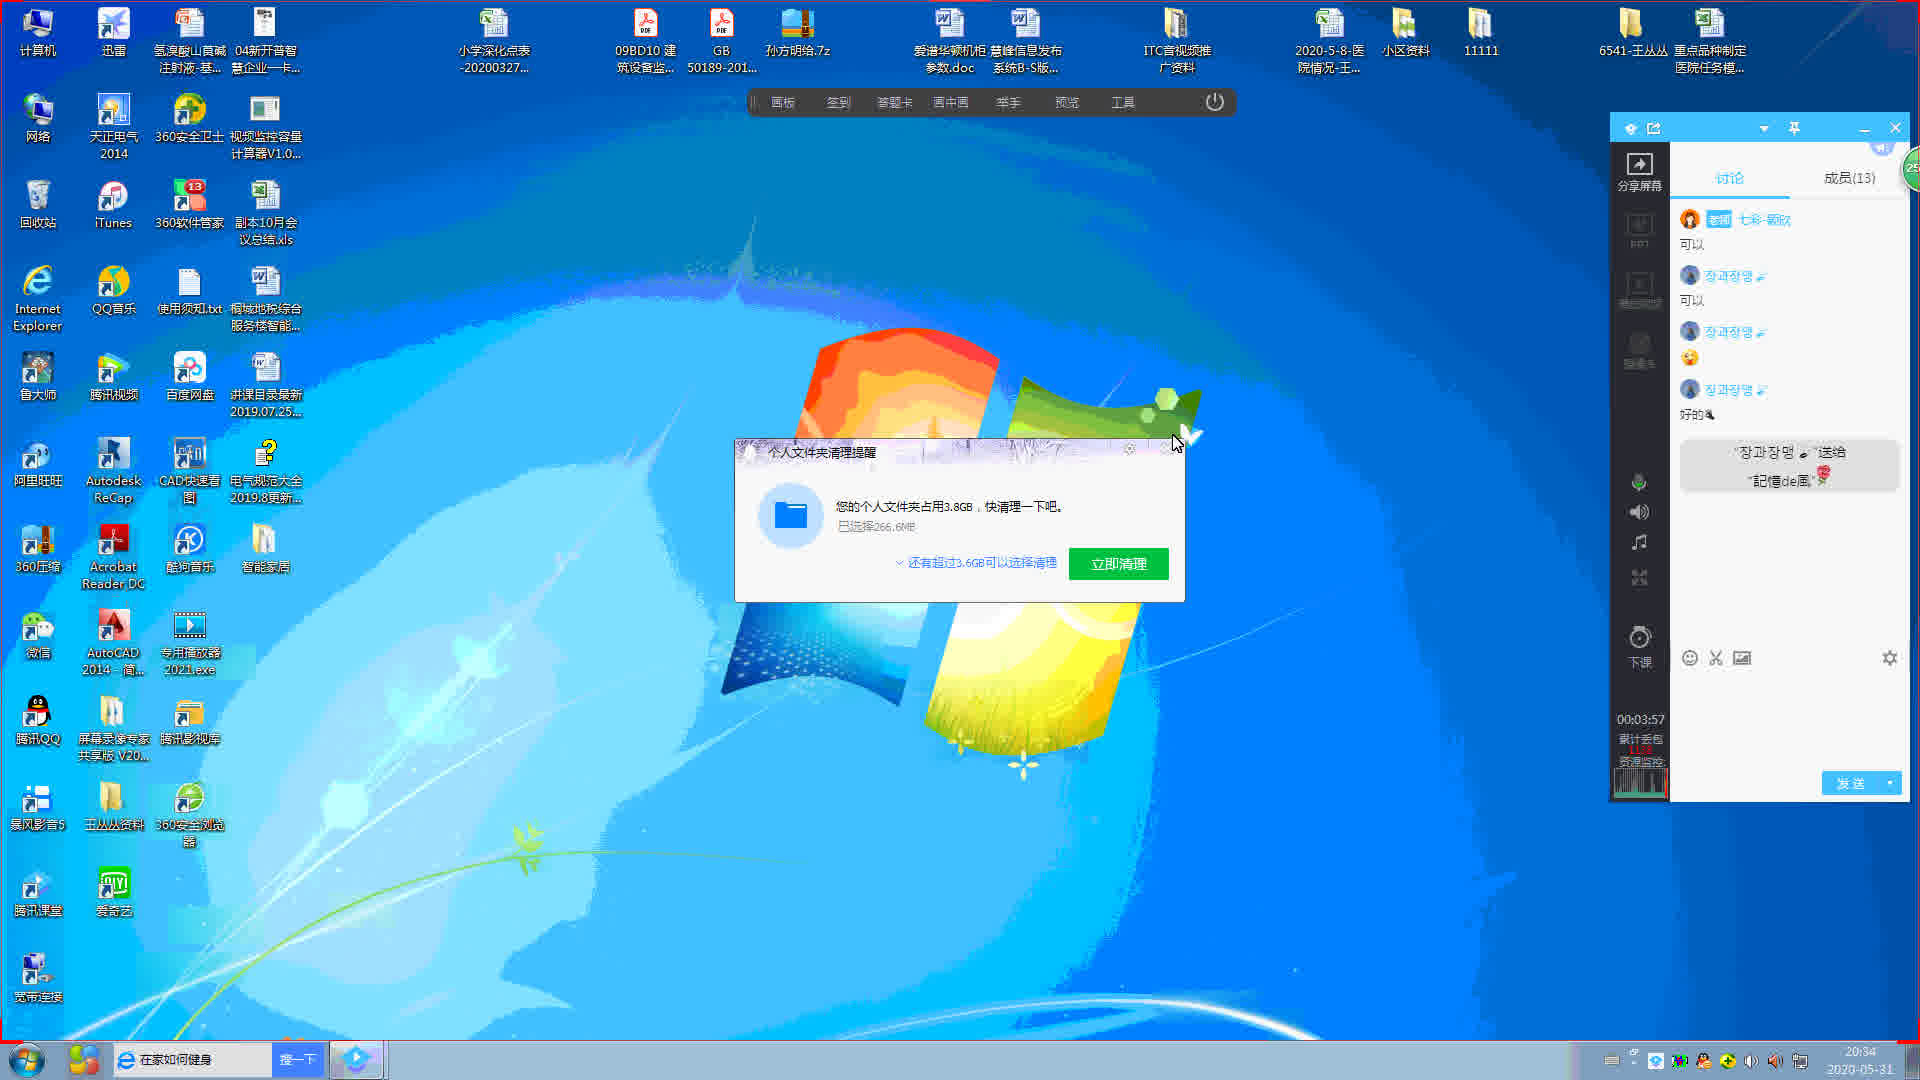Open the 答题卡 answer card

tap(894, 102)
